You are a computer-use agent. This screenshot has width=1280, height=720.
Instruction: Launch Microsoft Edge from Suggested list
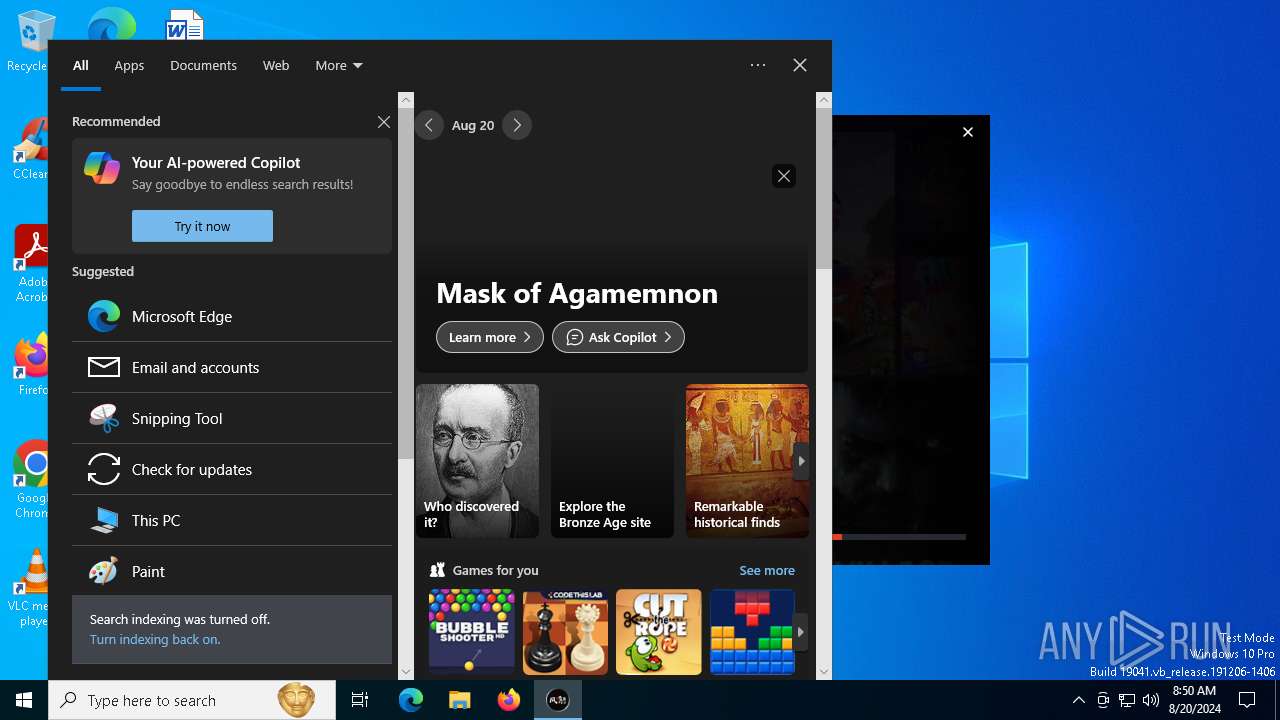click(x=232, y=316)
